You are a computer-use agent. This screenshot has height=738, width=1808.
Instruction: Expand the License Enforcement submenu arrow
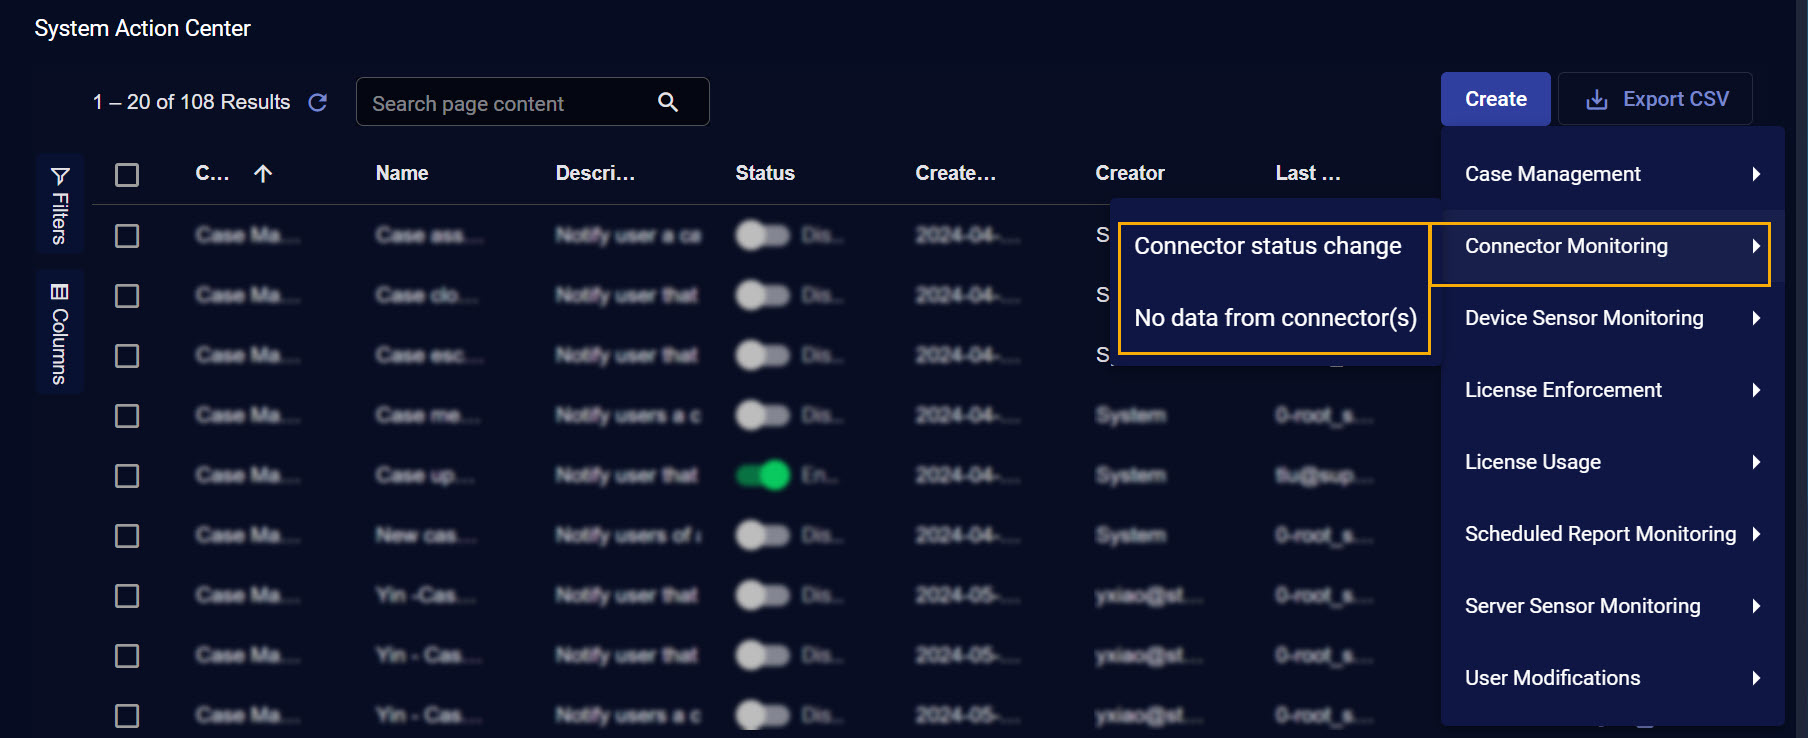tap(1756, 390)
